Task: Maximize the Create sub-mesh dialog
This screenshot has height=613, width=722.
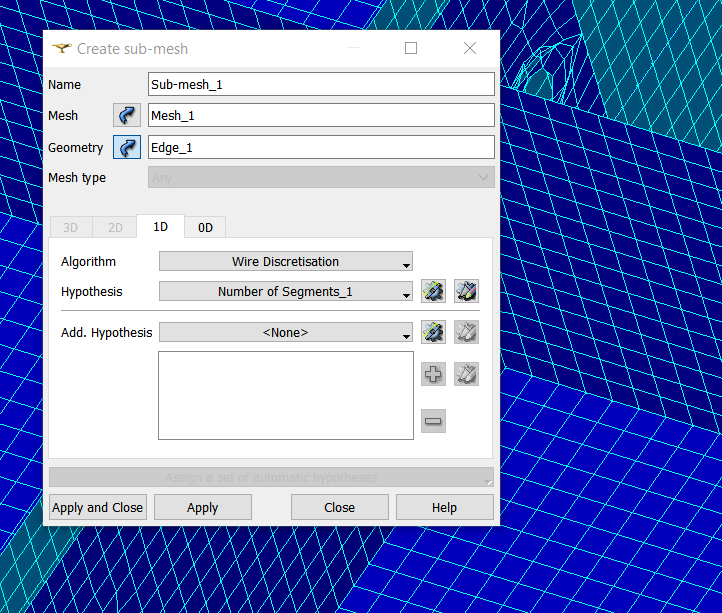Action: 411,48
